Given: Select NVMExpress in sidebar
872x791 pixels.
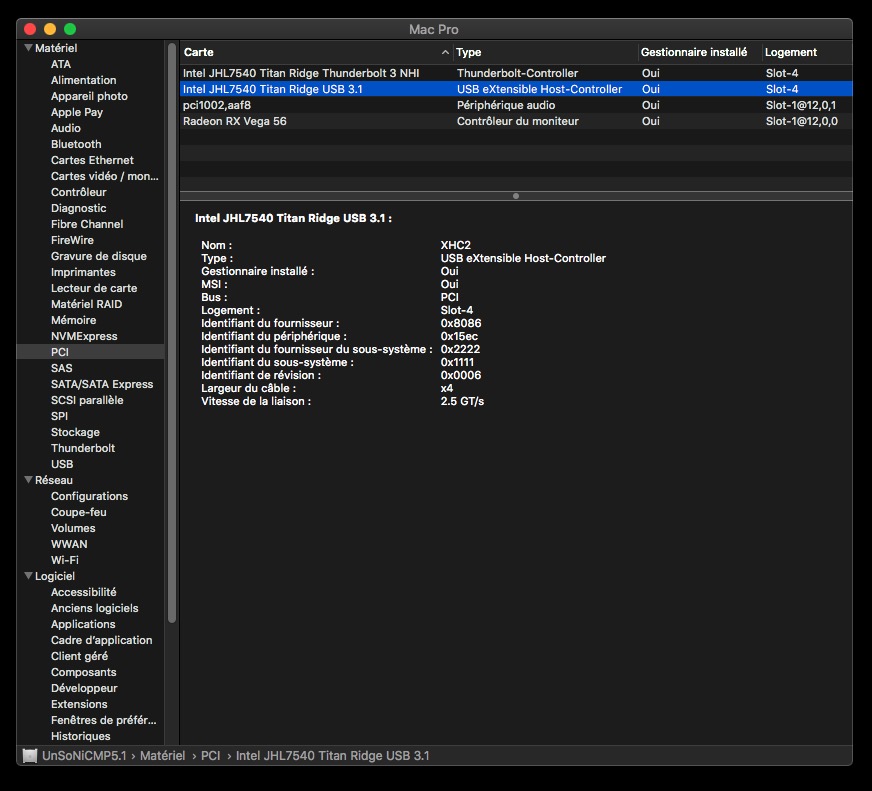Looking at the screenshot, I should (84, 337).
